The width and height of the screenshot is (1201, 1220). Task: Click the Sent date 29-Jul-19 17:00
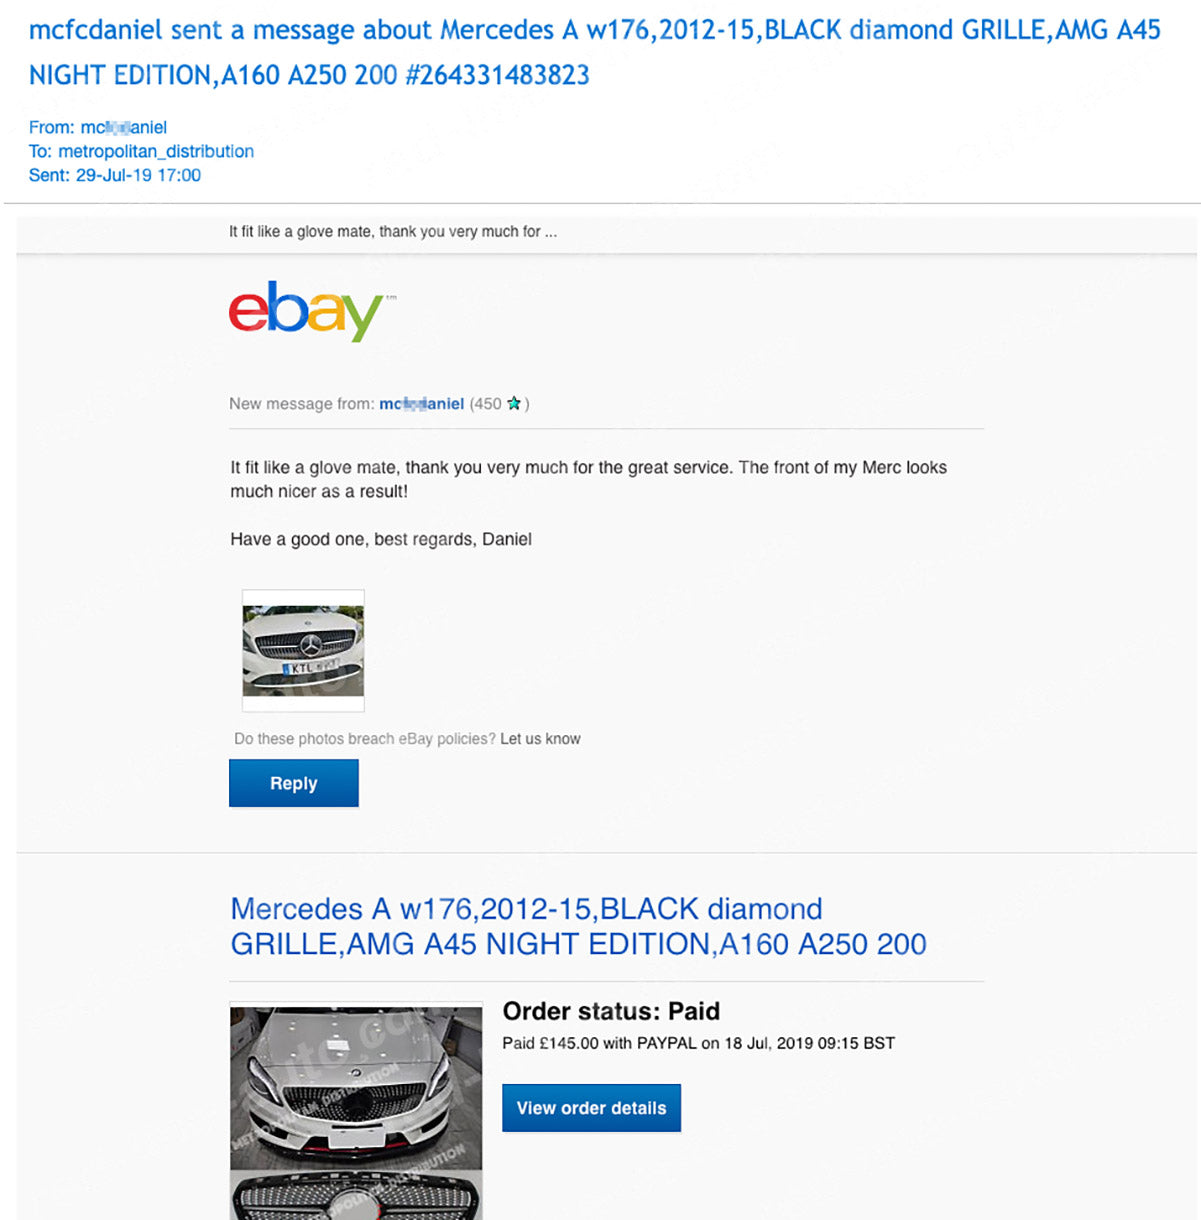pyautogui.click(x=138, y=175)
